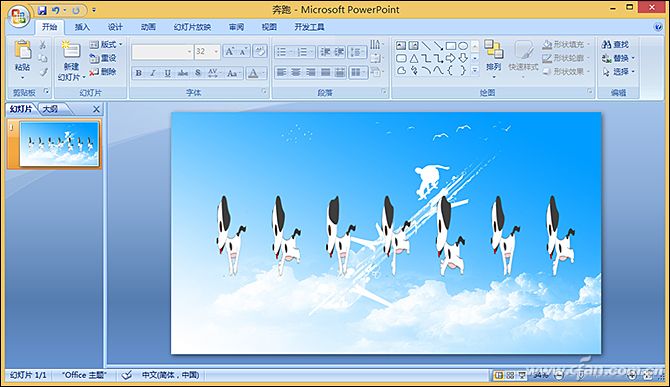This screenshot has width=670, height=387.
Task: Click the zoom out minus button
Action: click(x=559, y=376)
